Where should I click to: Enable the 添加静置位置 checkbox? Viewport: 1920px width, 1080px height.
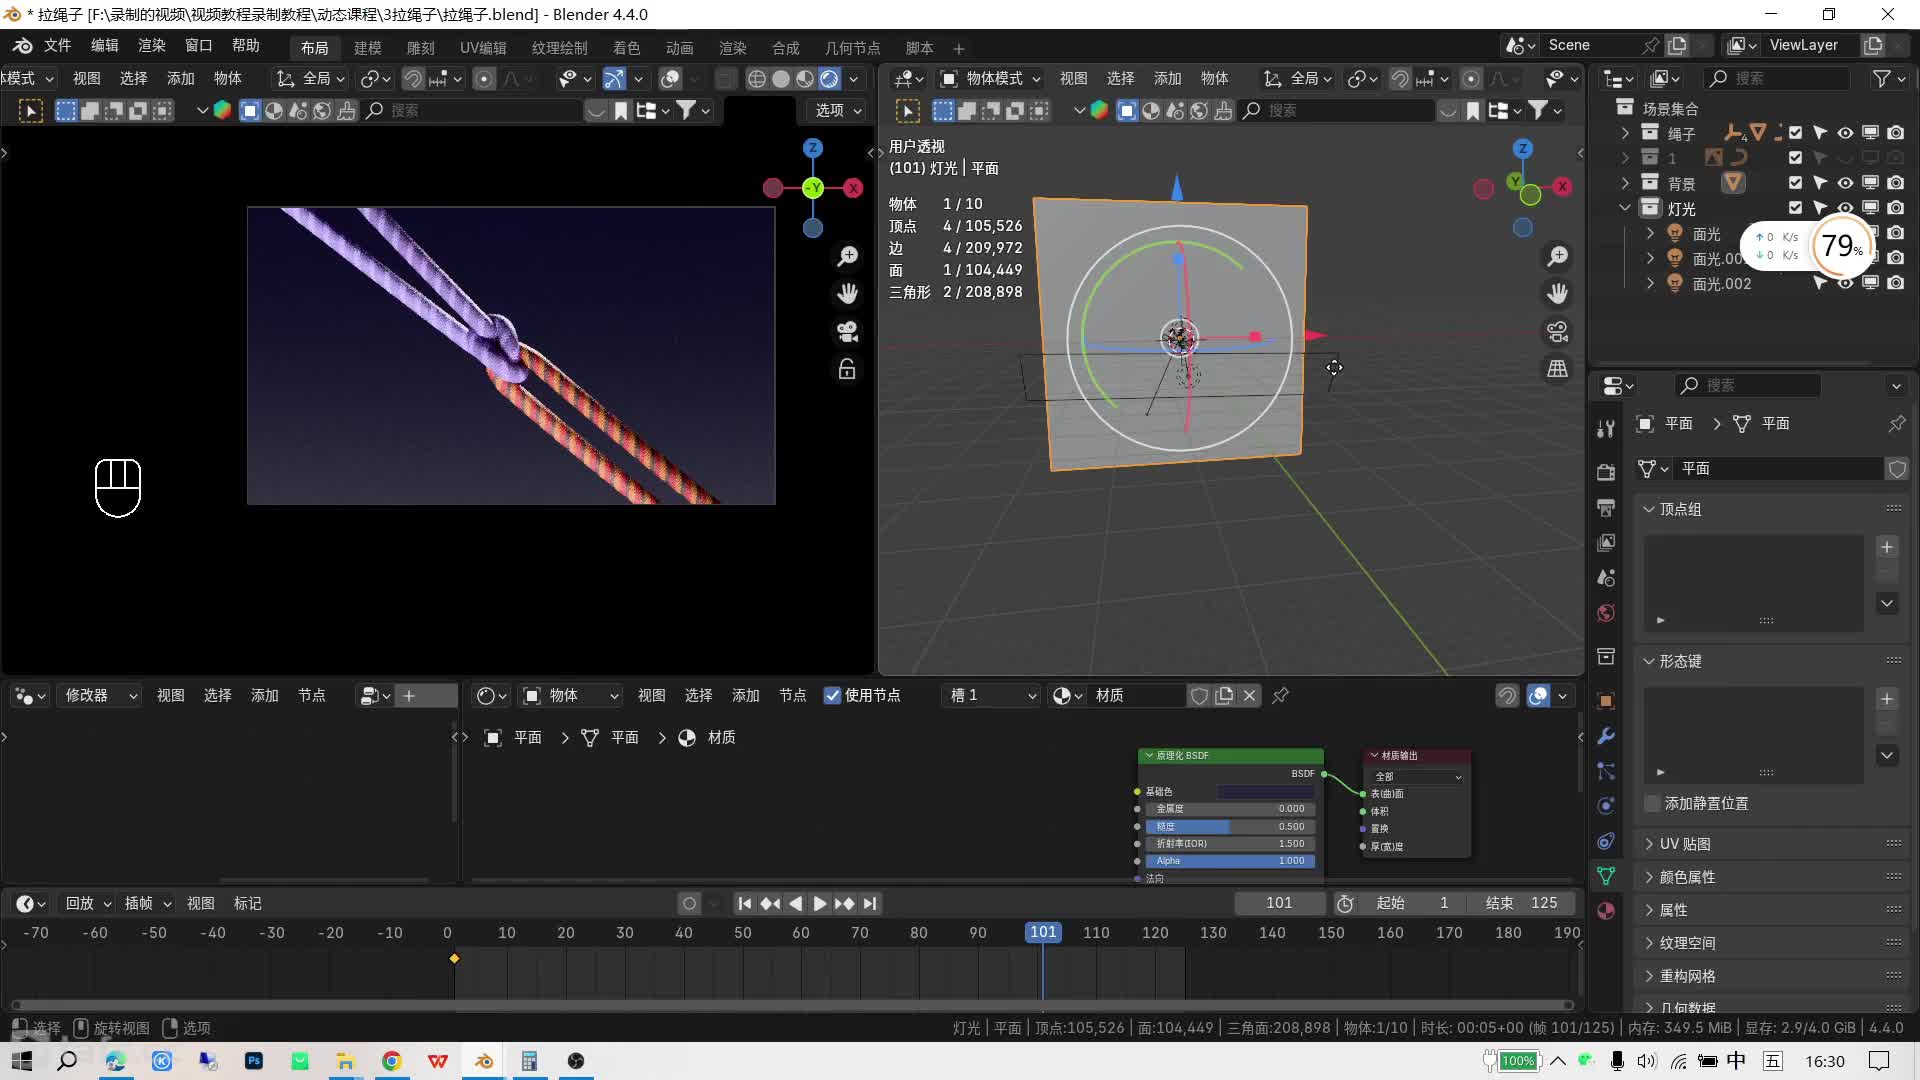(1653, 804)
